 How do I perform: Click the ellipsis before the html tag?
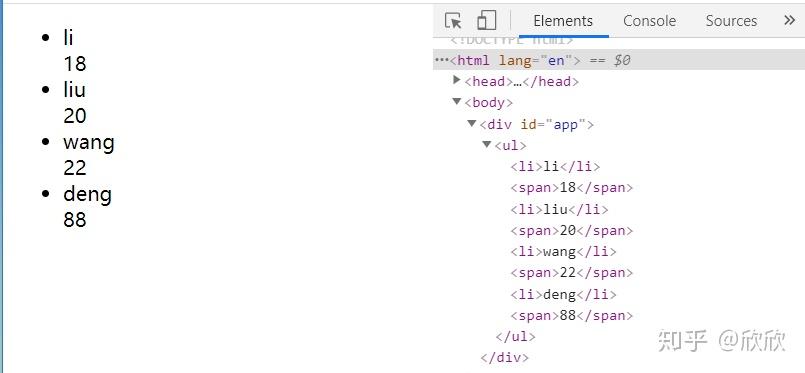(441, 60)
